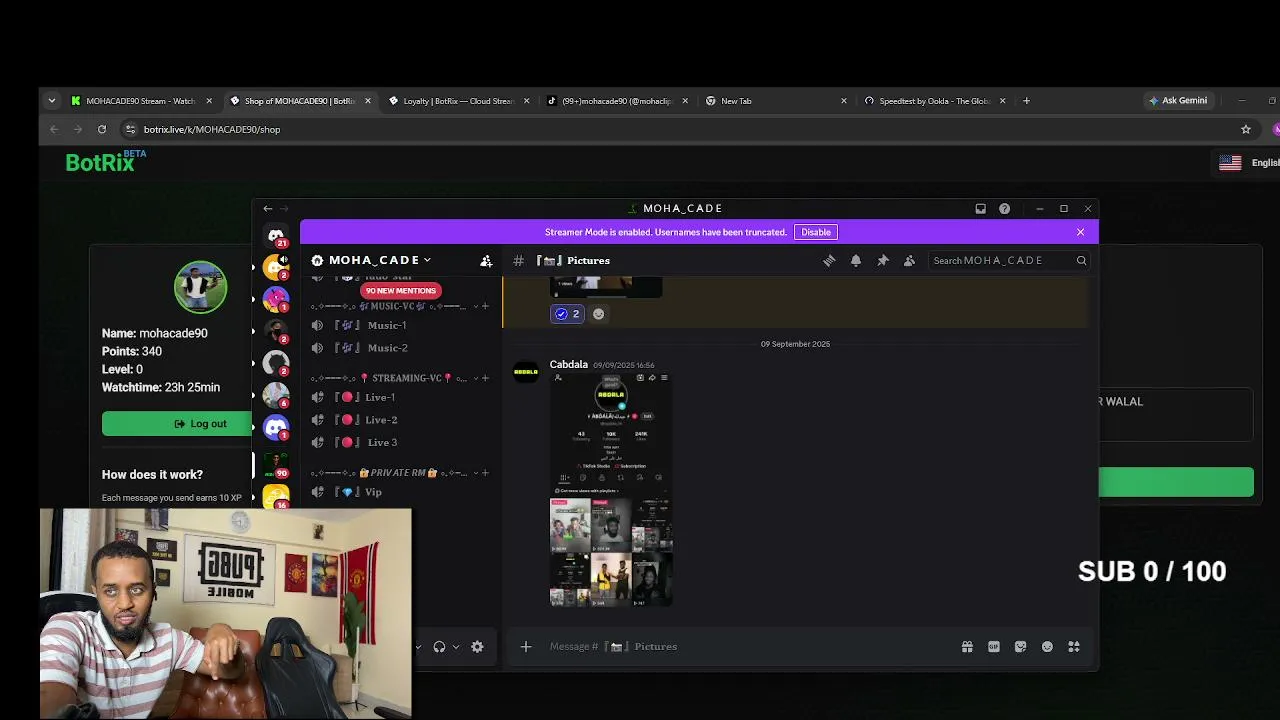
Task: Invite people to MOHA_CADE server icon
Action: 486,260
